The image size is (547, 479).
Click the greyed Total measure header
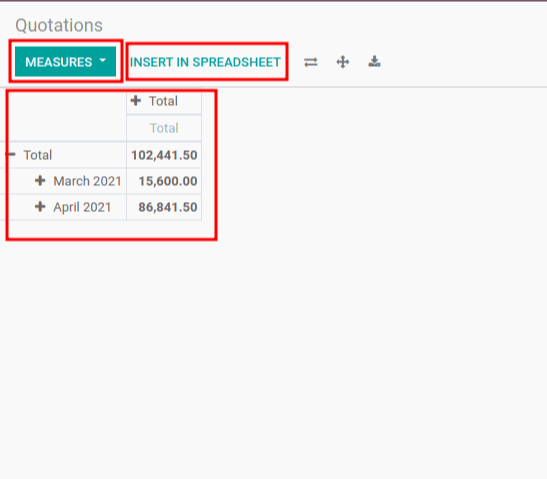164,128
